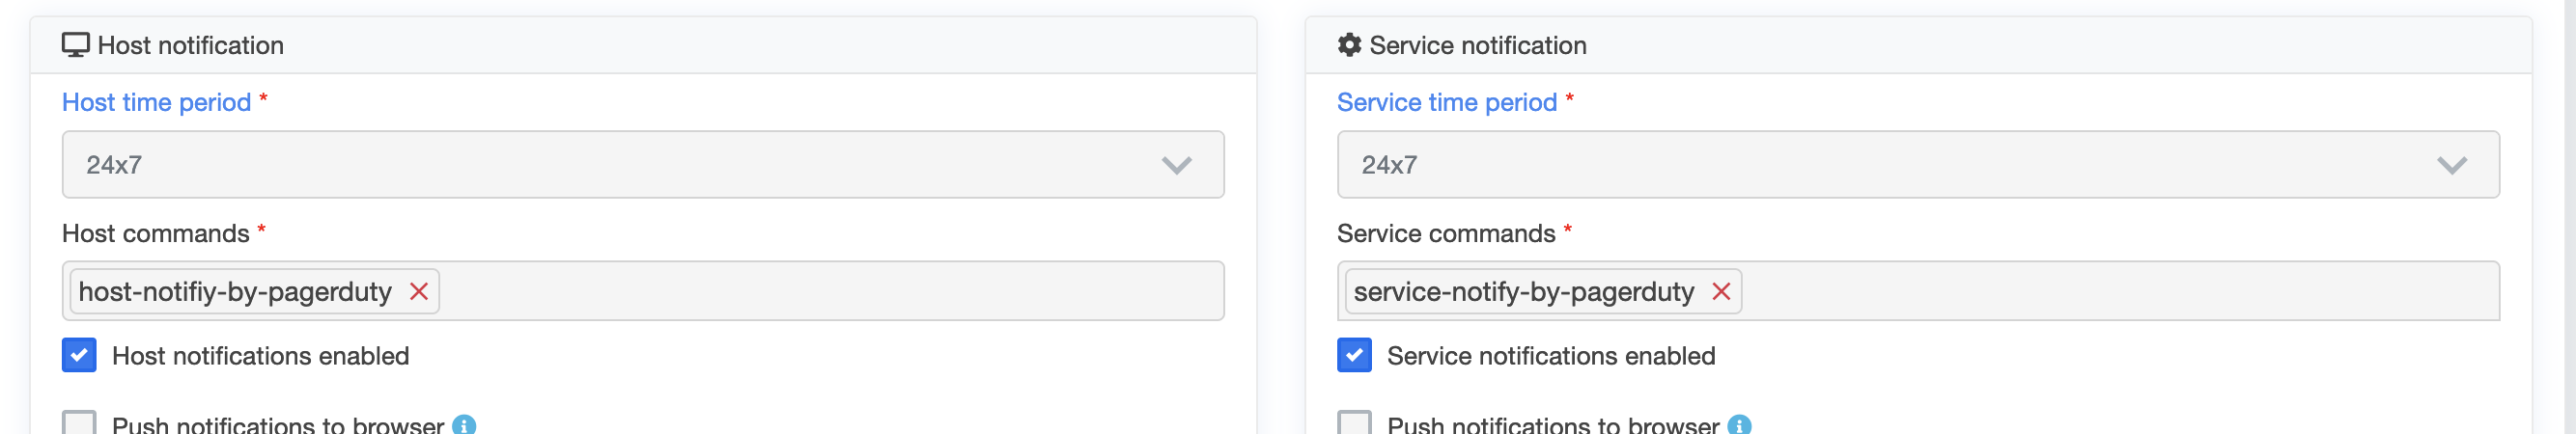Select the service-notify-by-pagerduty tag label
The width and height of the screenshot is (2576, 434).
tap(1523, 291)
